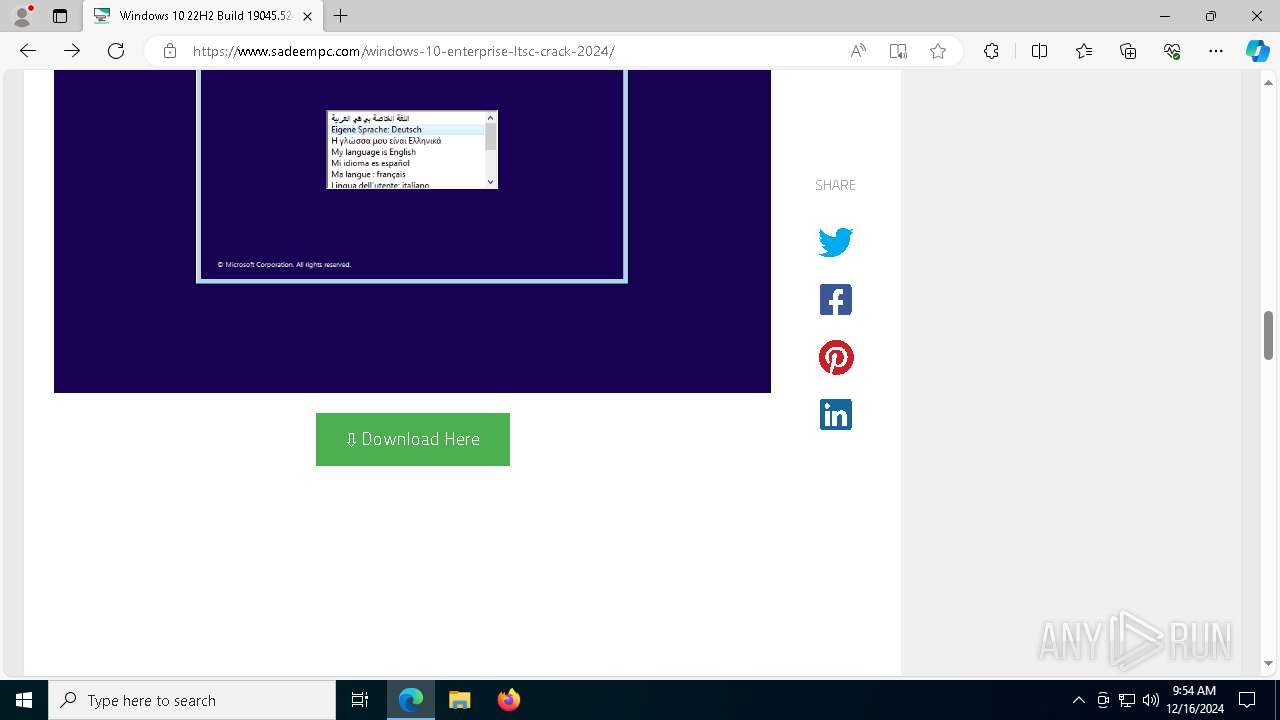View site information lock icon

pyautogui.click(x=170, y=51)
